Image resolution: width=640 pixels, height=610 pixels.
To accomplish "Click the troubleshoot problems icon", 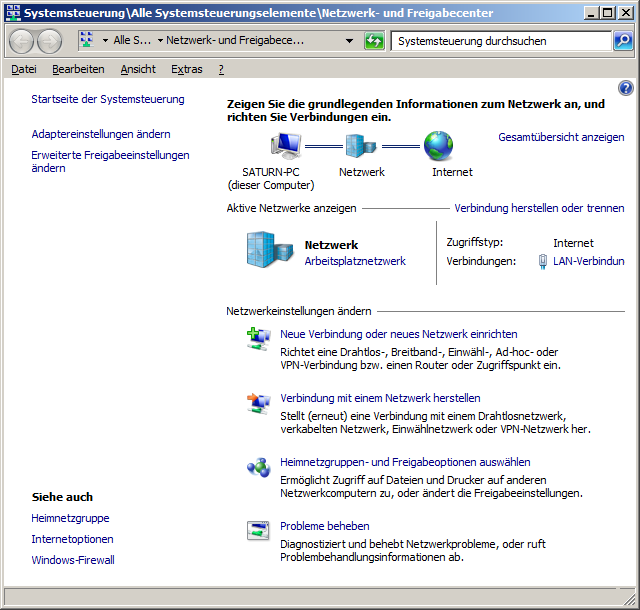I will (258, 531).
